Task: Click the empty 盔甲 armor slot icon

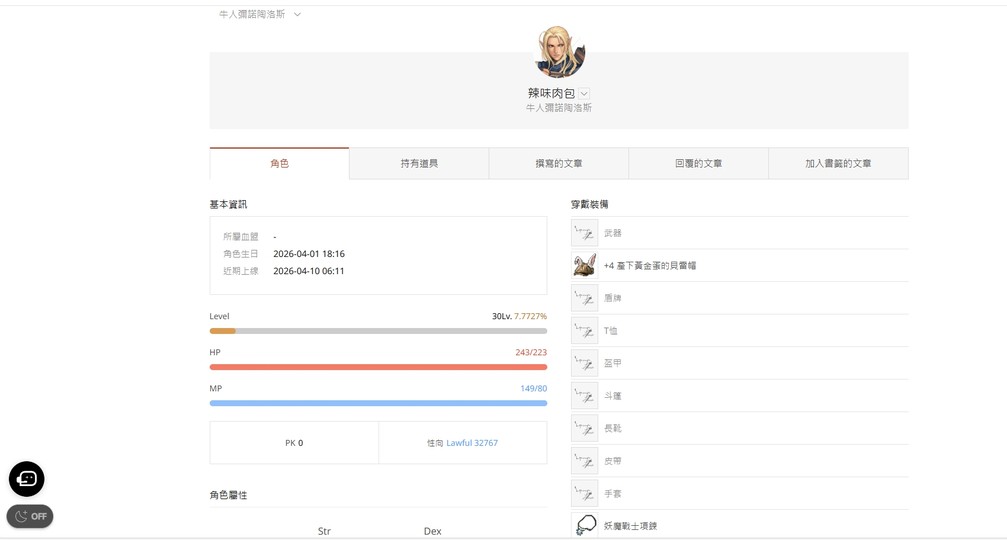Action: (x=584, y=363)
